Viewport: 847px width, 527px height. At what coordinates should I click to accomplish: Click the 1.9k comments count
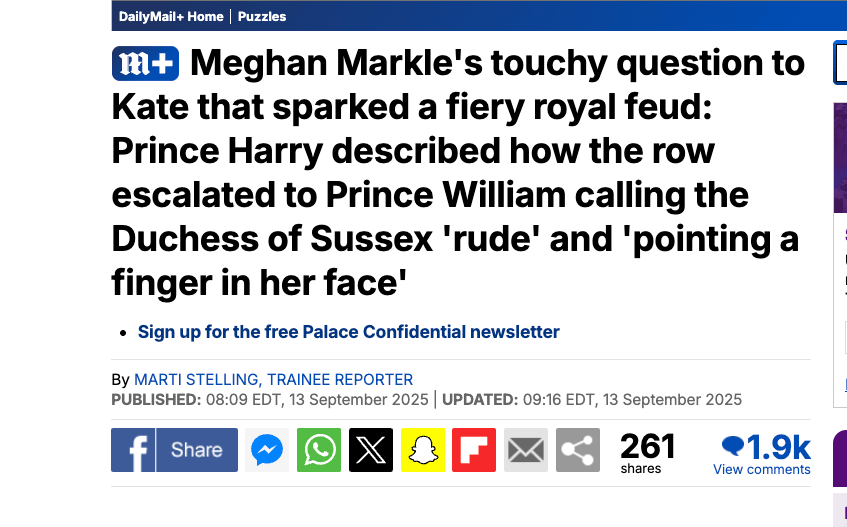point(778,446)
